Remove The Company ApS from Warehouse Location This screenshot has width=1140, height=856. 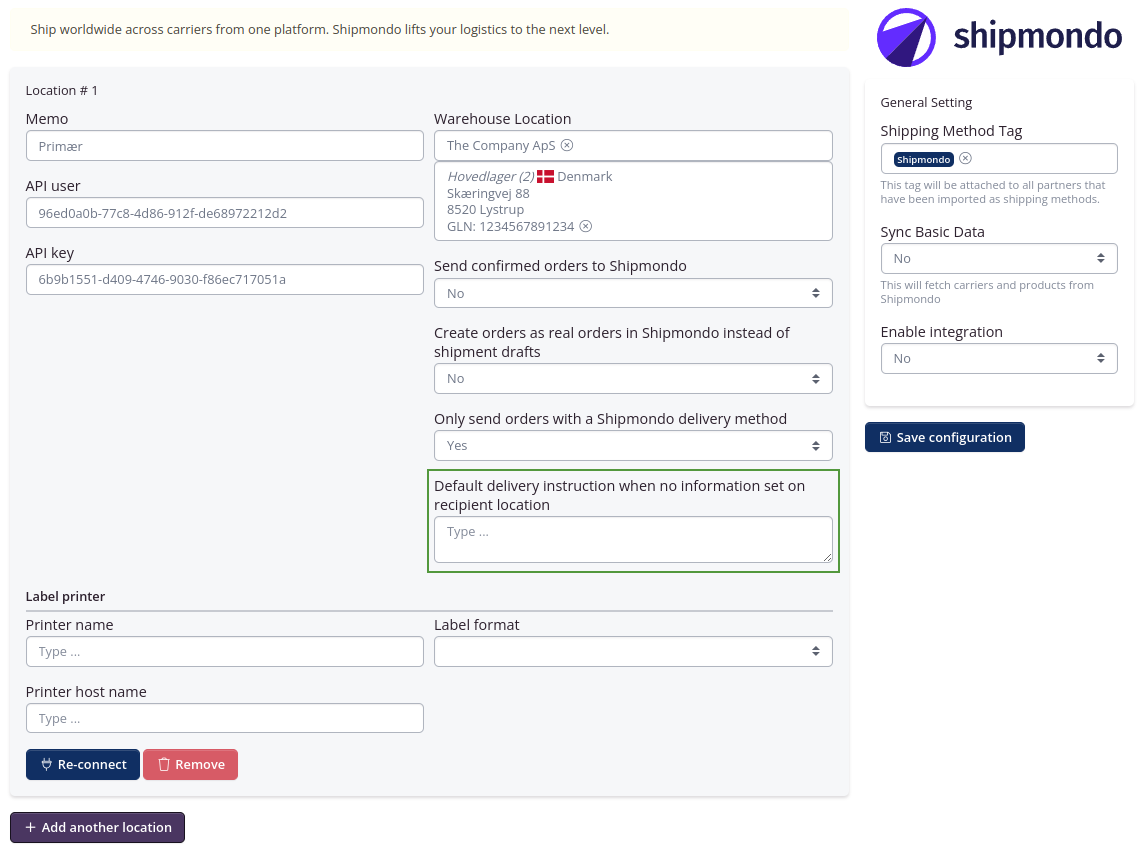[567, 145]
